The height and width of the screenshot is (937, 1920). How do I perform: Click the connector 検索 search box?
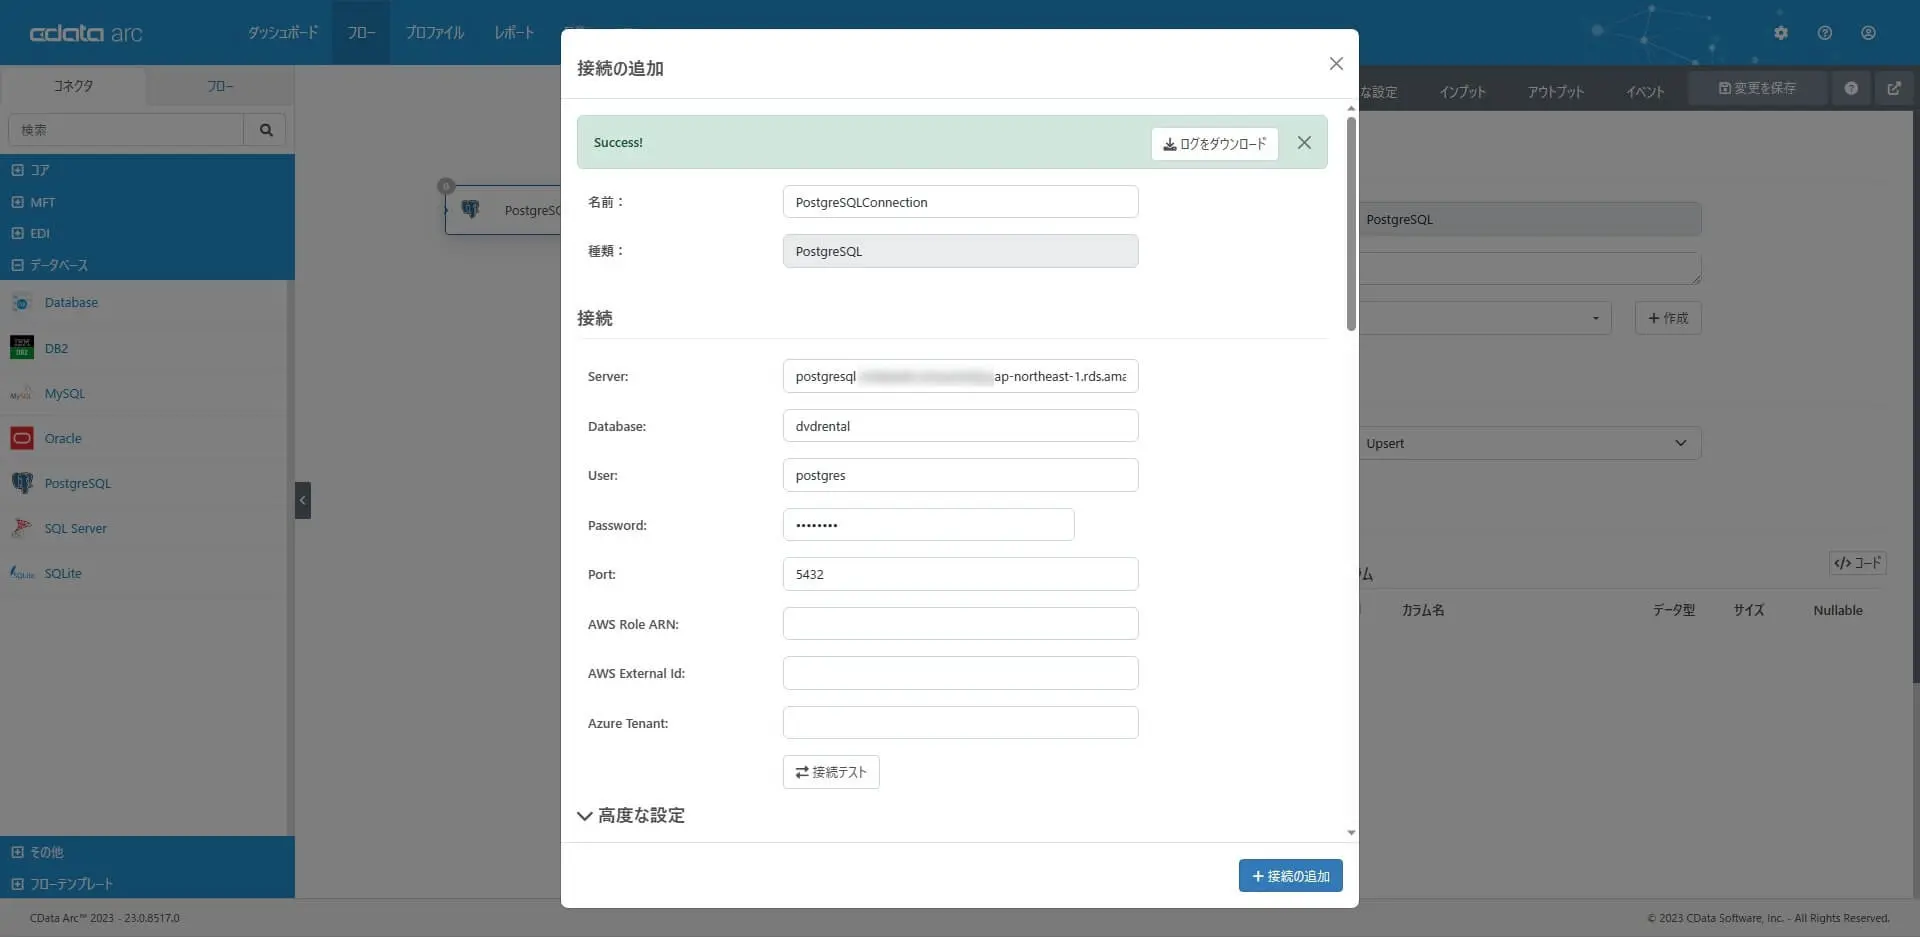click(x=126, y=130)
